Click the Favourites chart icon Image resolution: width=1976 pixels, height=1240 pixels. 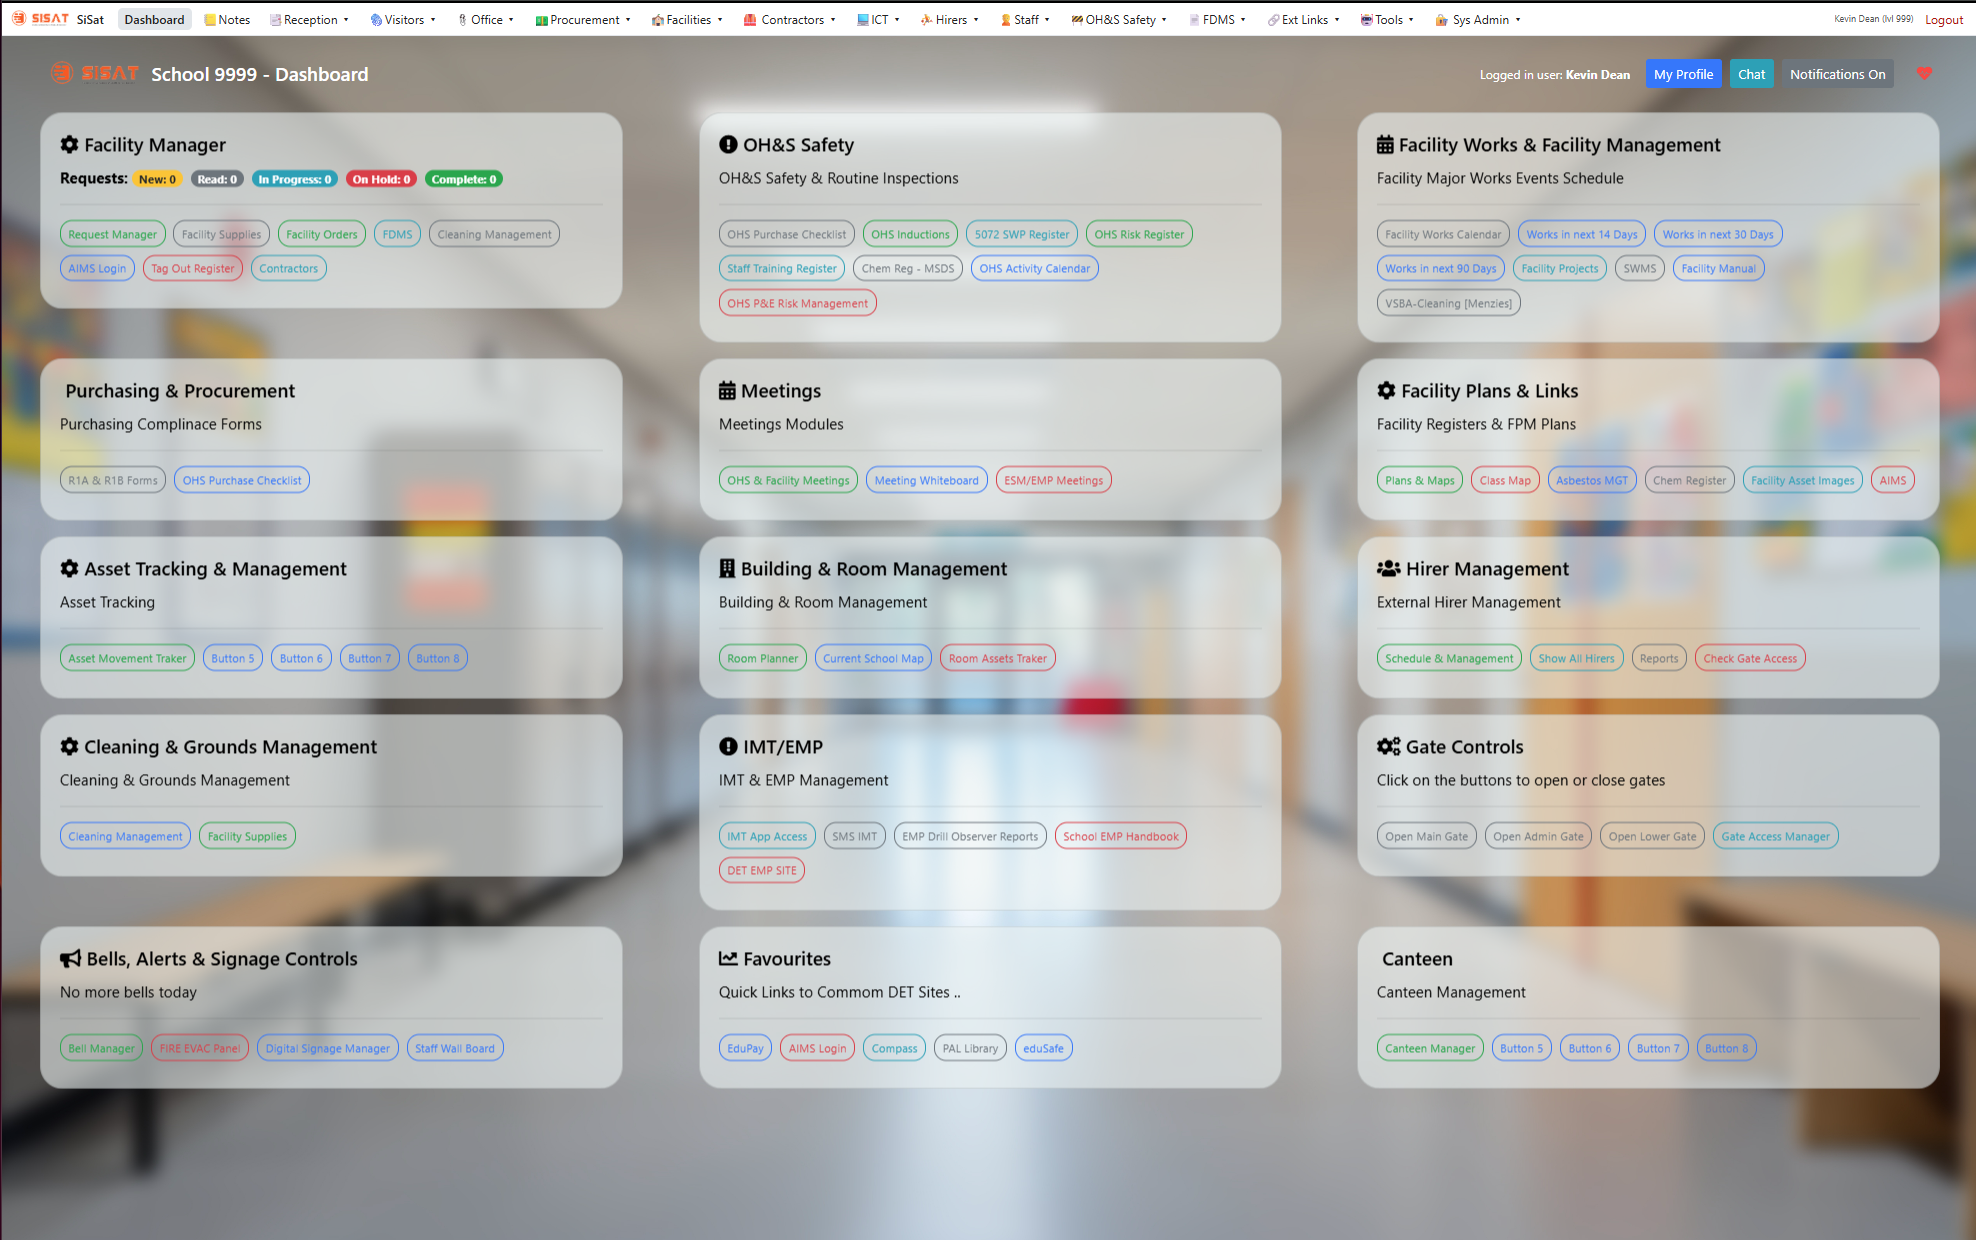pyautogui.click(x=728, y=959)
